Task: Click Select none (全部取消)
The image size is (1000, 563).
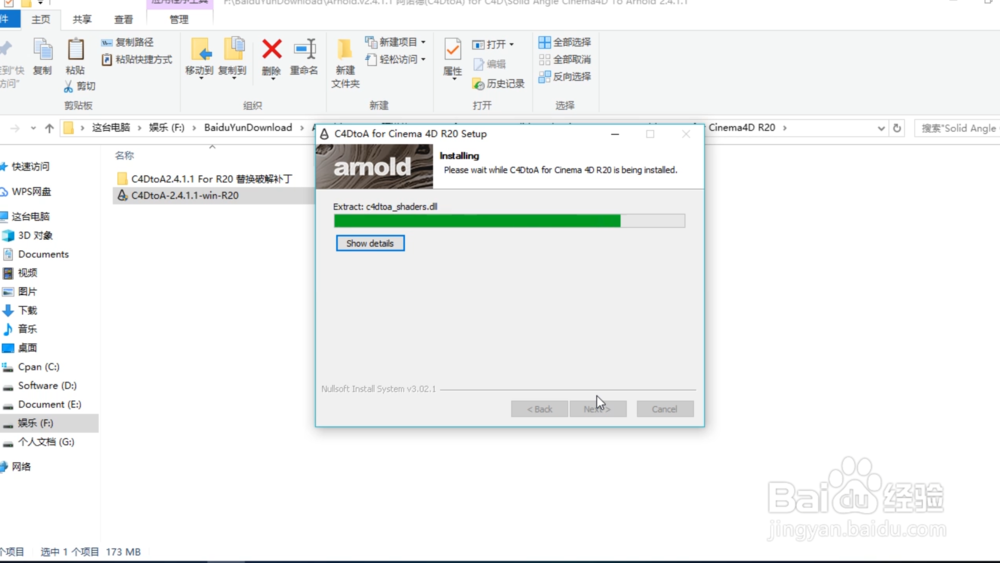Action: pos(565,59)
